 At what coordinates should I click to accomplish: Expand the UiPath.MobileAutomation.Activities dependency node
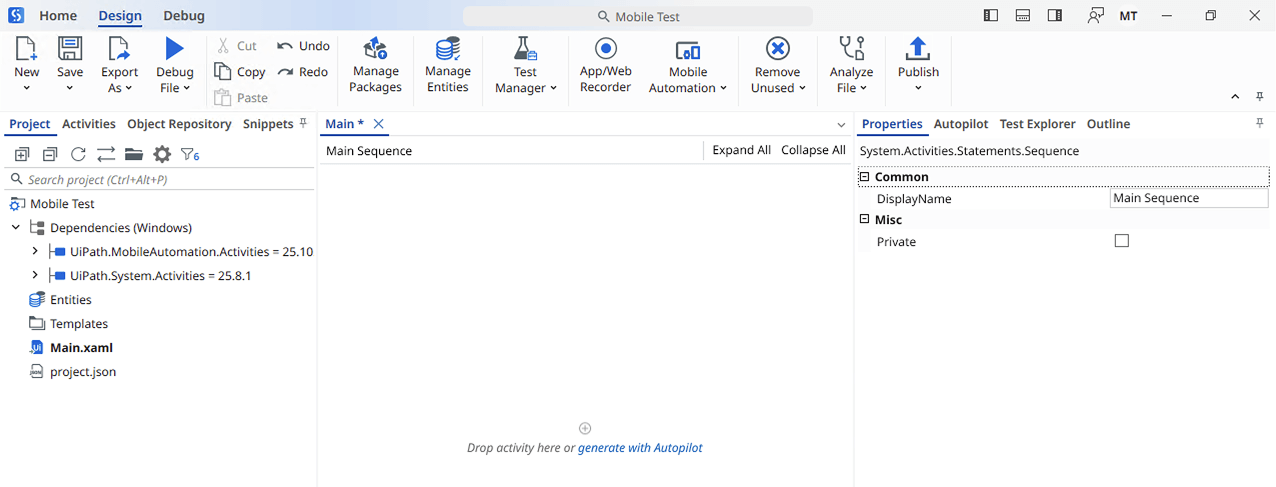(35, 252)
